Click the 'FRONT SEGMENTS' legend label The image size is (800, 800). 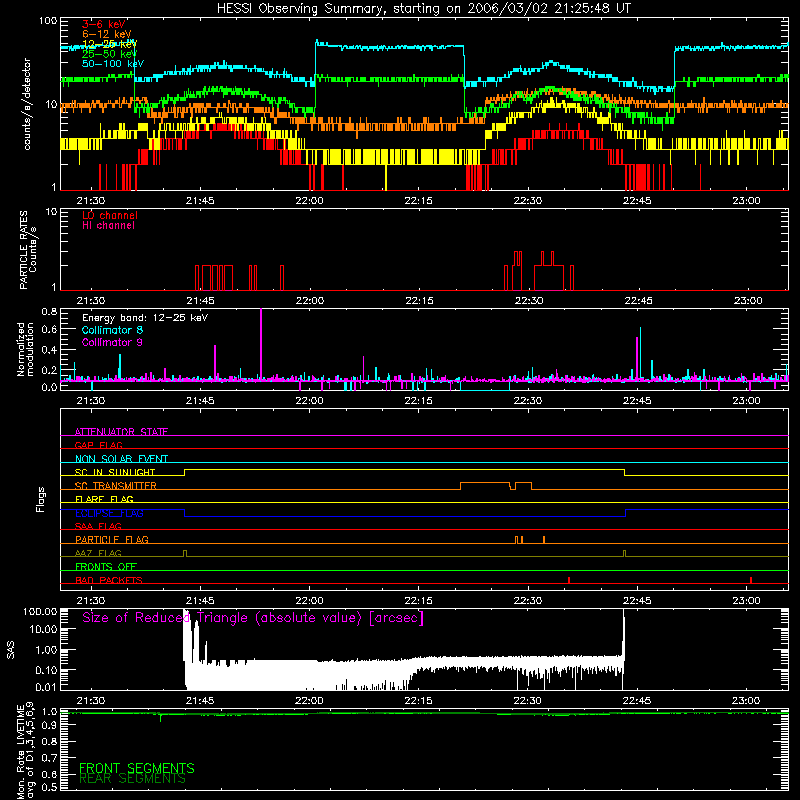tap(137, 768)
